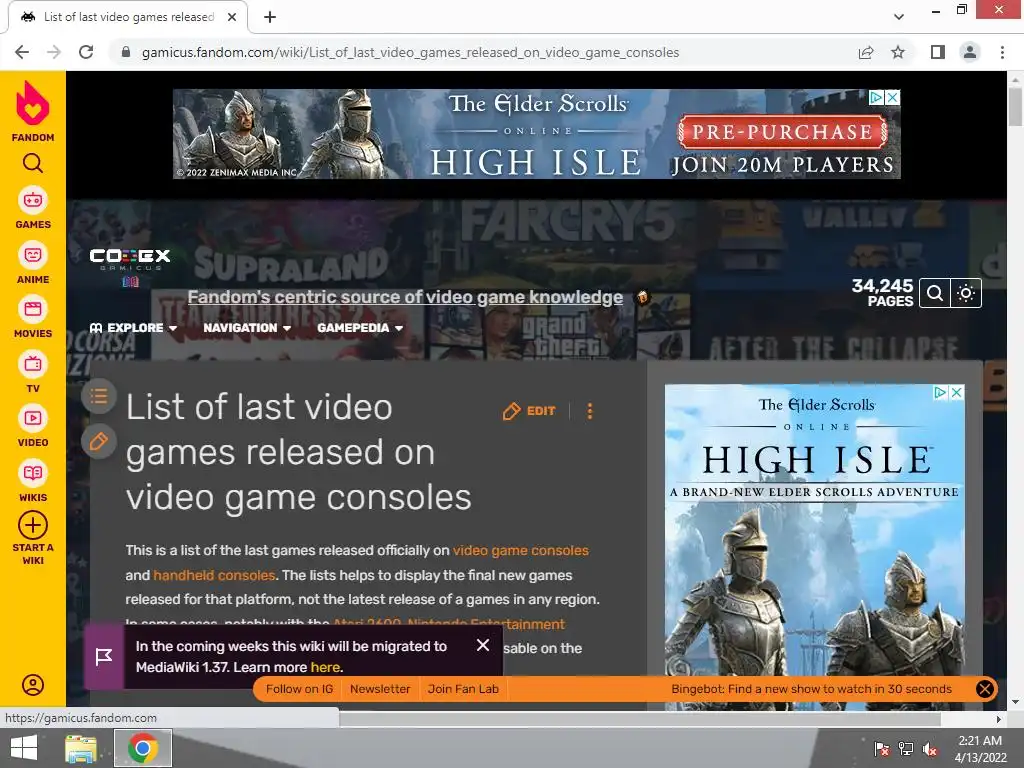Expand the tab search chevron
The image size is (1024, 768).
pos(899,17)
